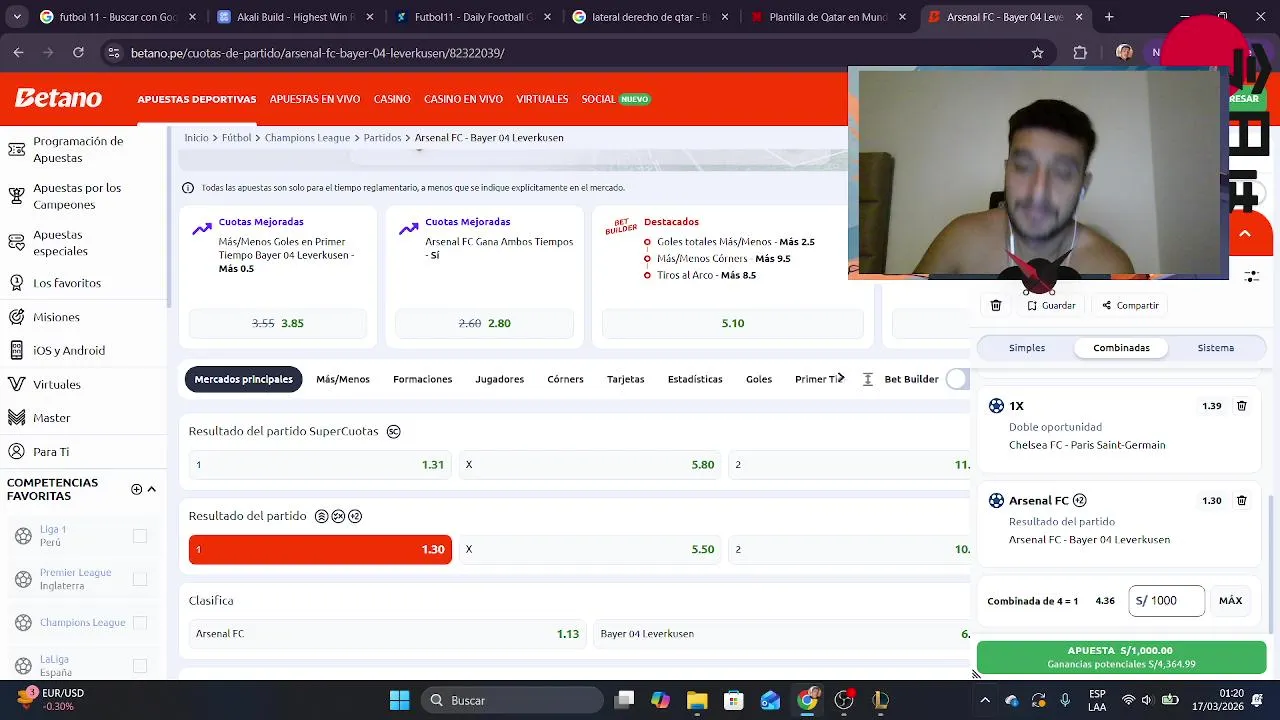Click Guardar to save the bet slip
Viewport: 1280px width, 720px height.
(1051, 306)
